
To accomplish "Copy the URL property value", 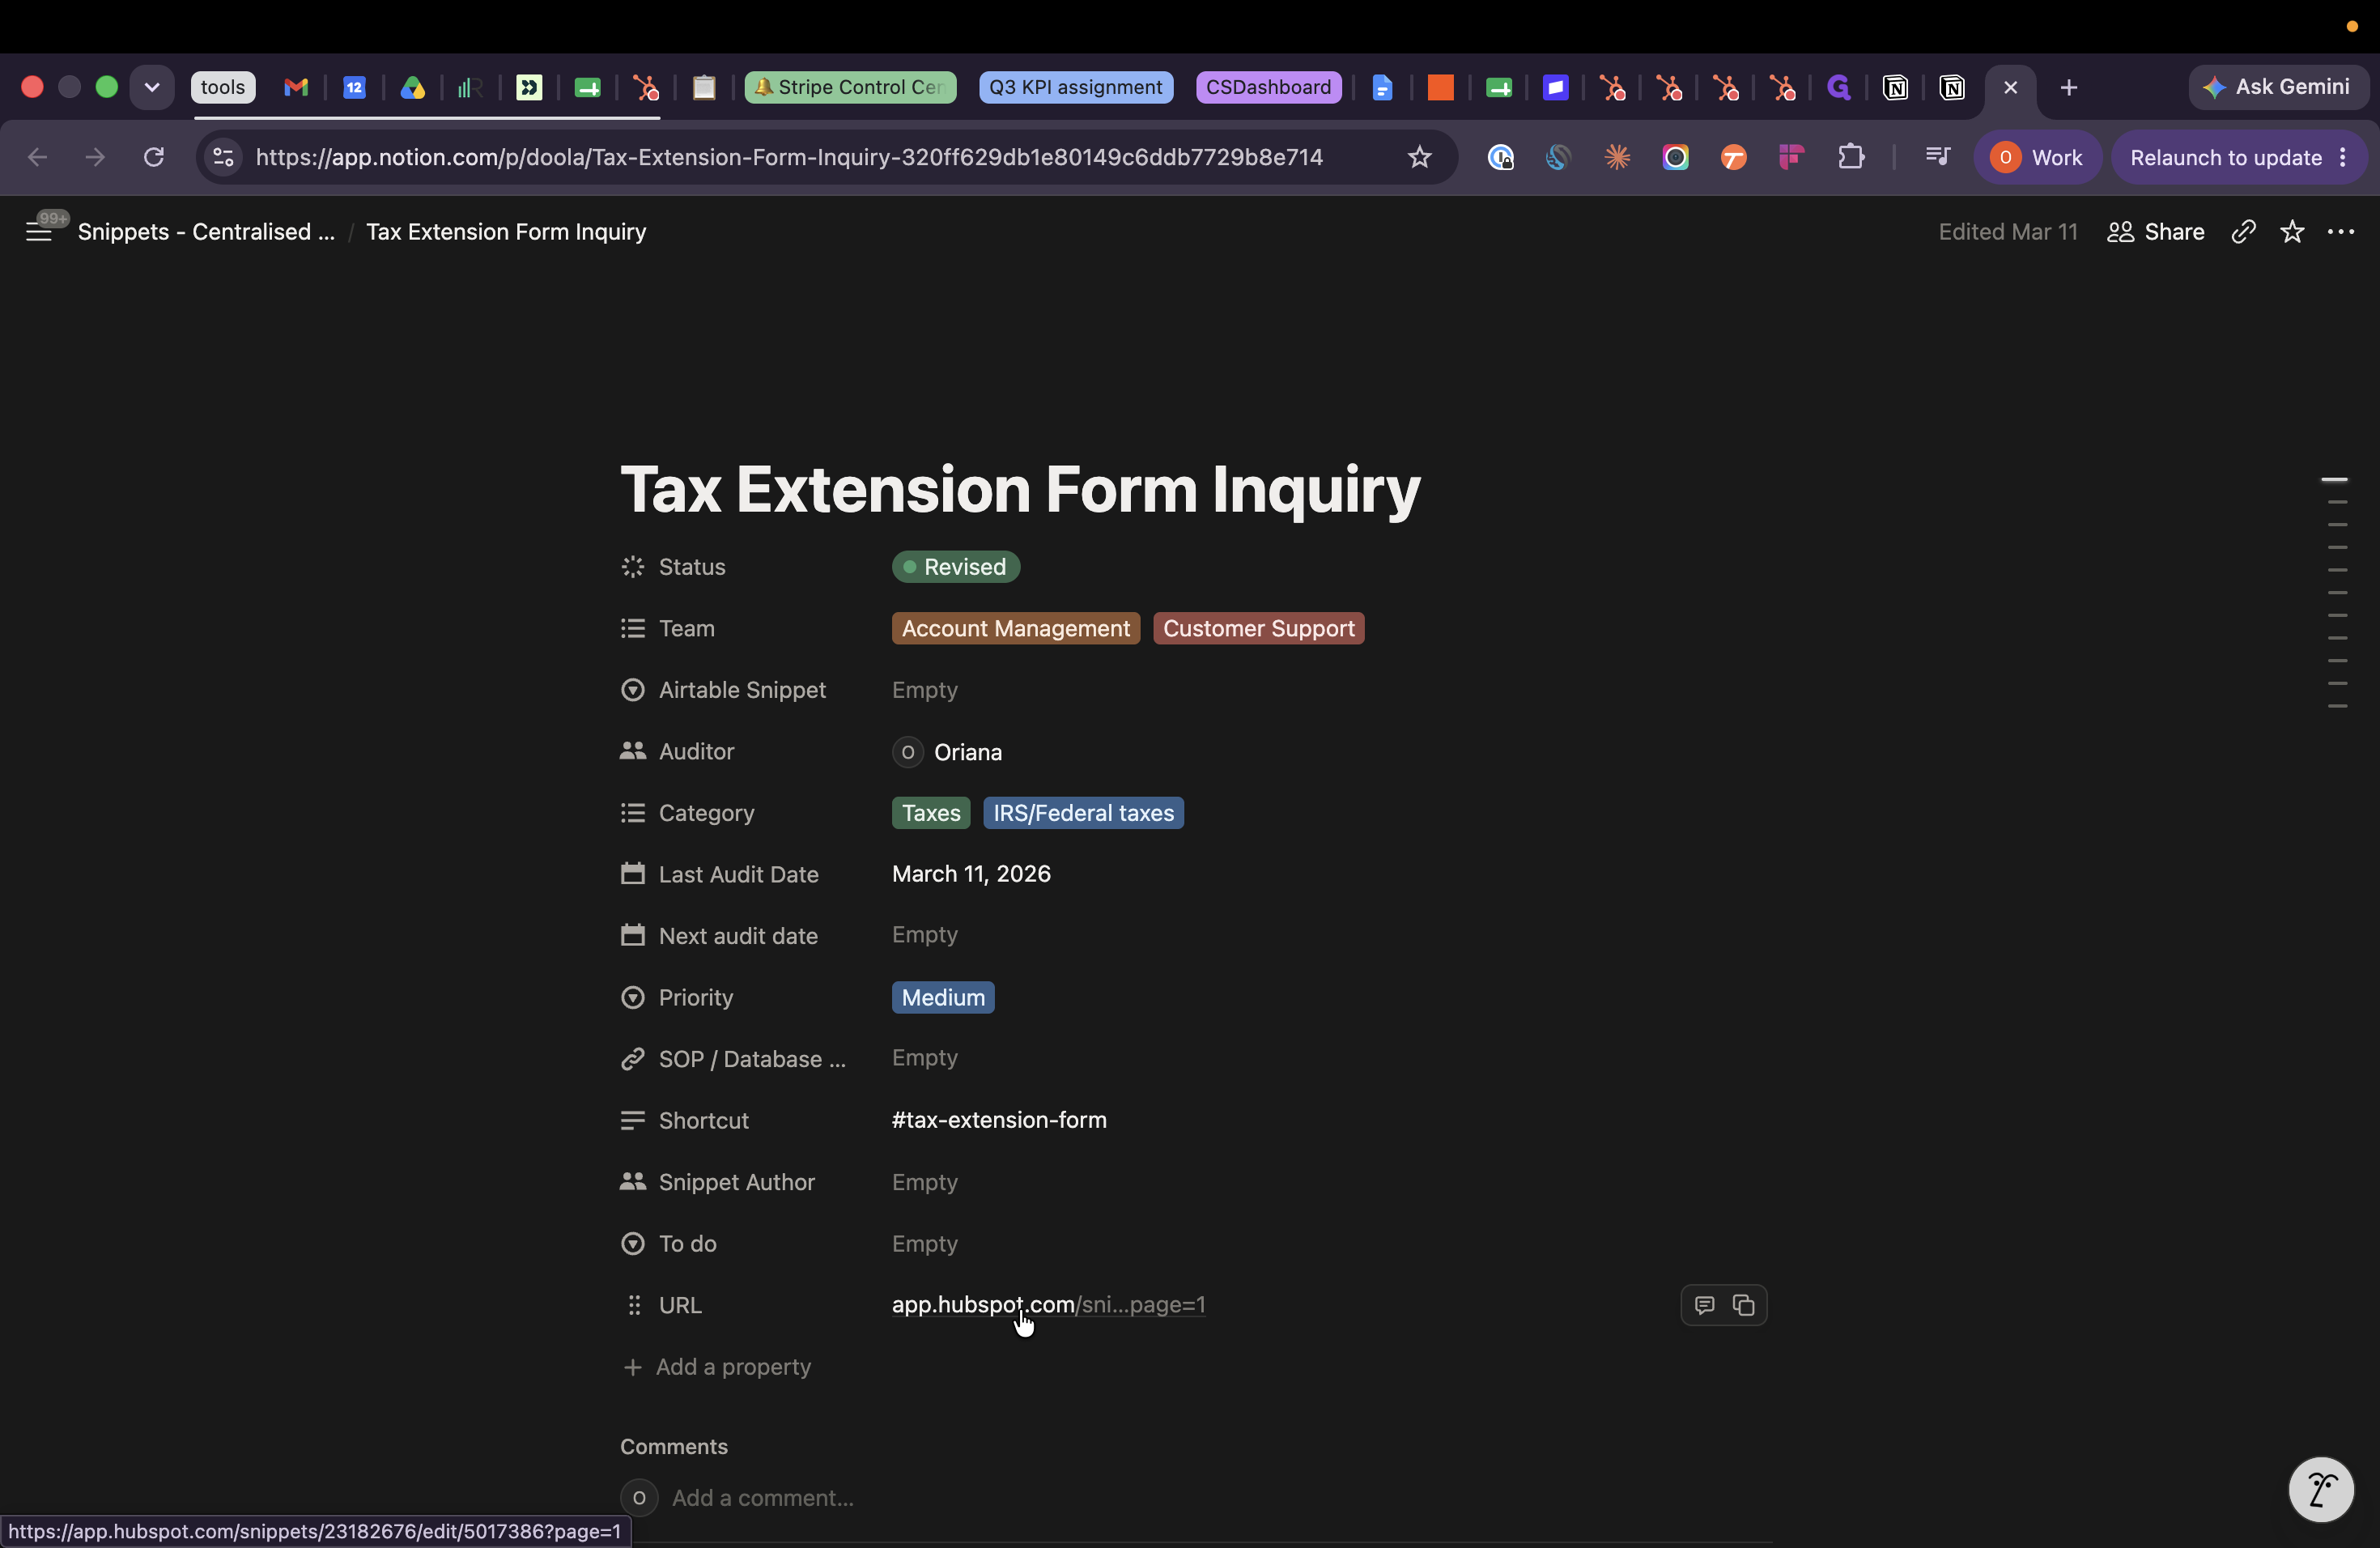I will pos(1743,1305).
